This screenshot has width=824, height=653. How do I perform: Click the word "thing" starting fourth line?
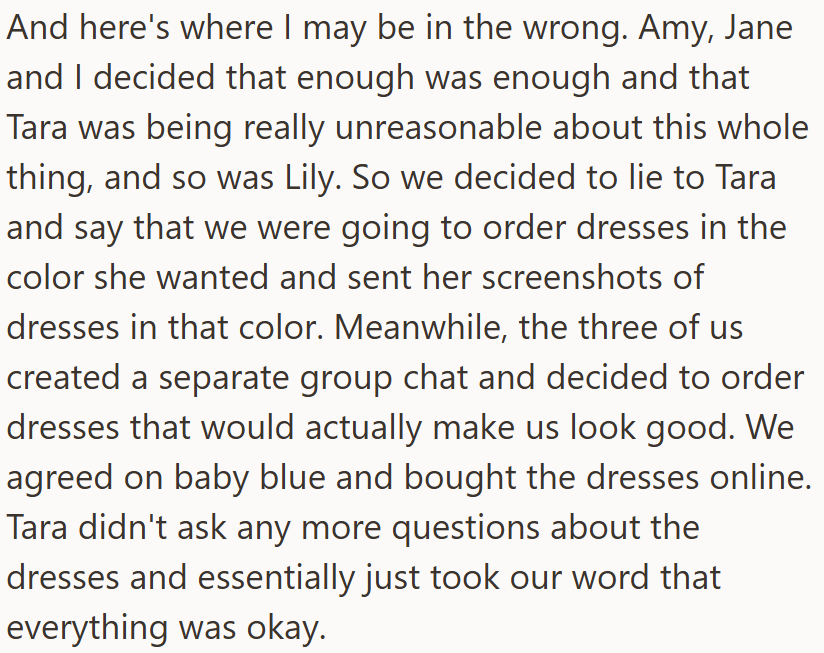click(x=45, y=178)
